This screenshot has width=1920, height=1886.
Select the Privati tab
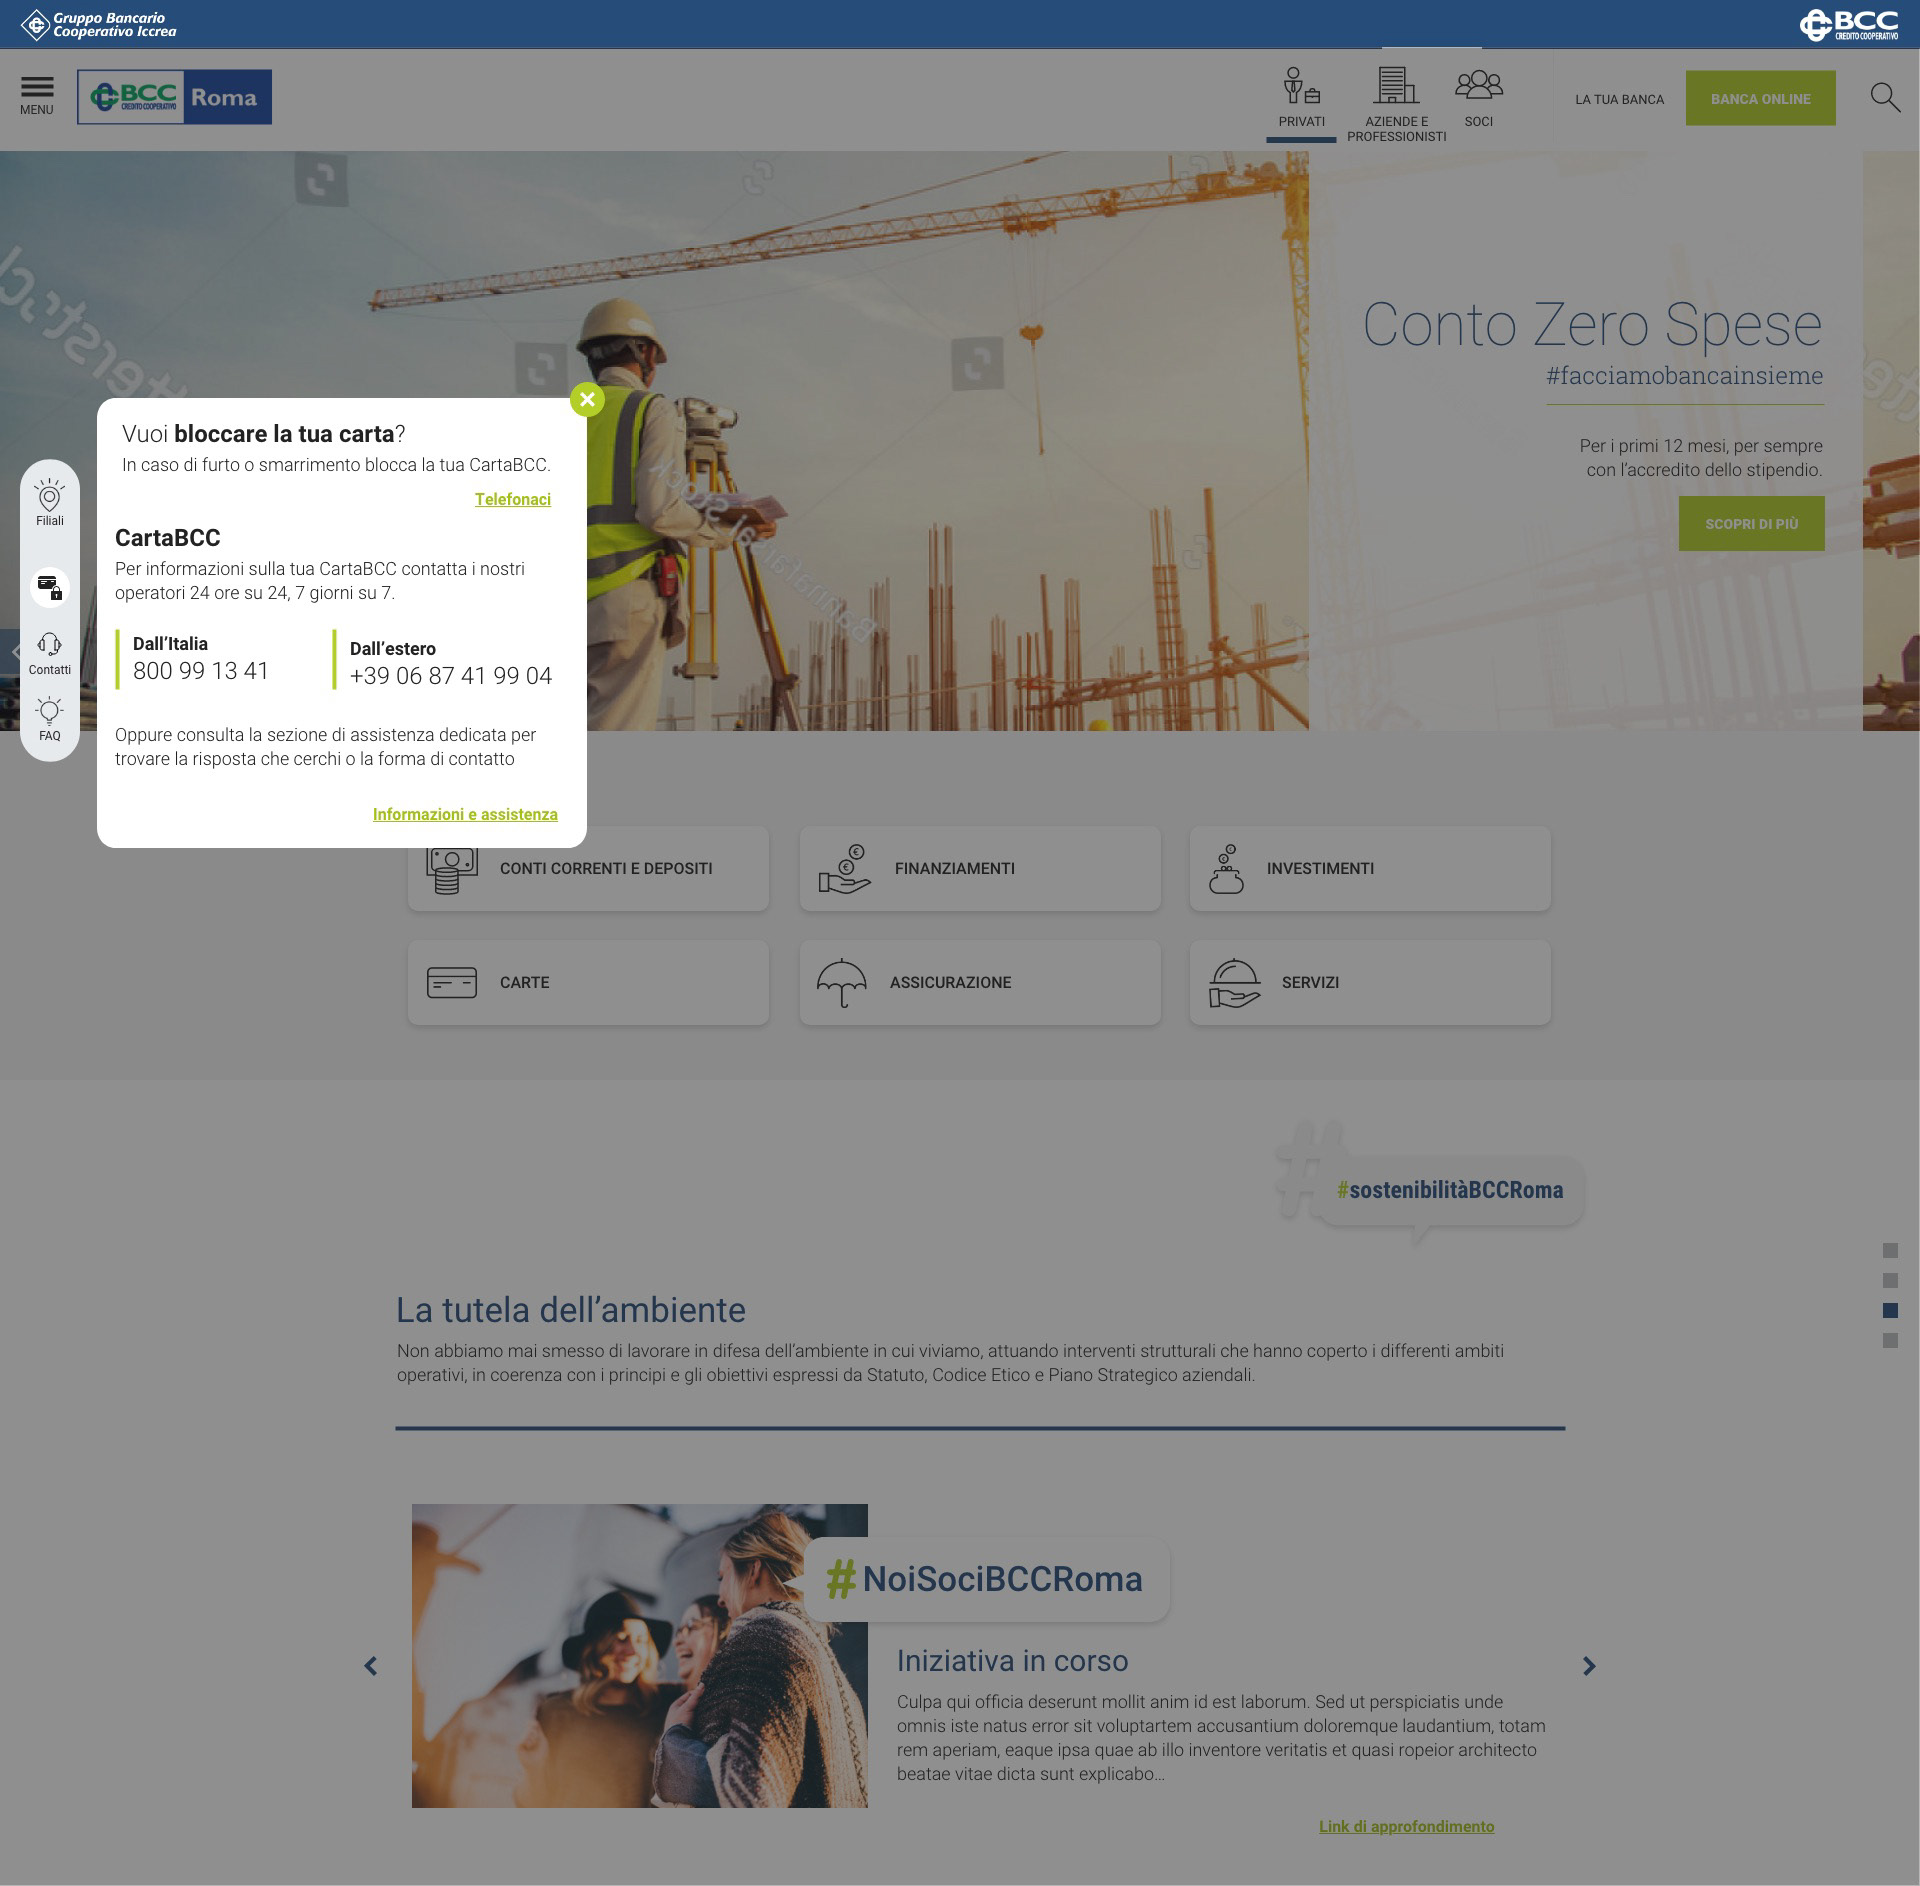point(1301,98)
